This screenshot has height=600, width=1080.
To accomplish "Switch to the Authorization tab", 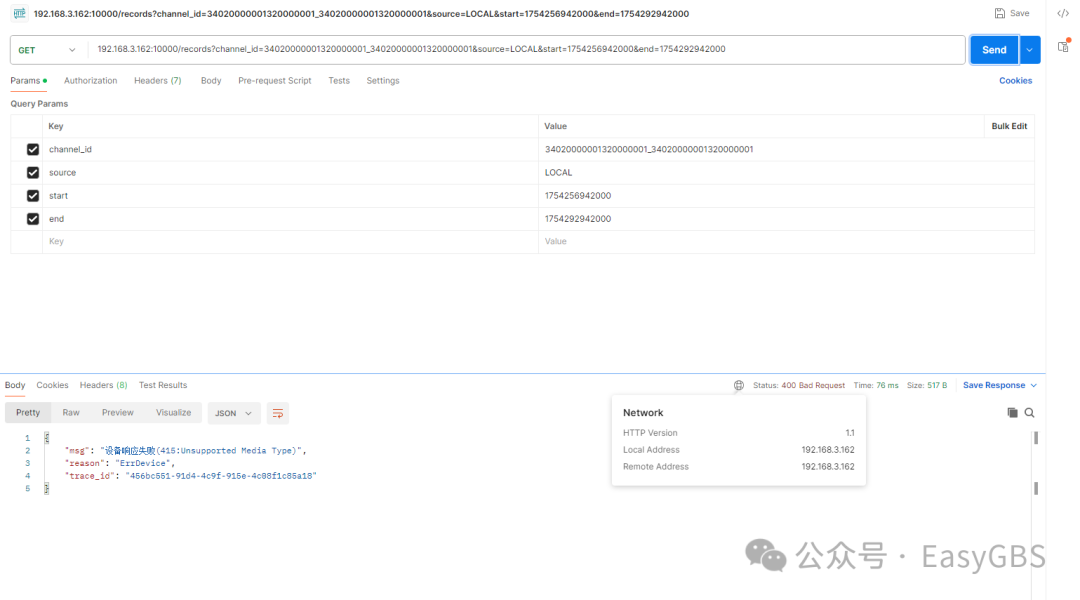I will click(90, 81).
